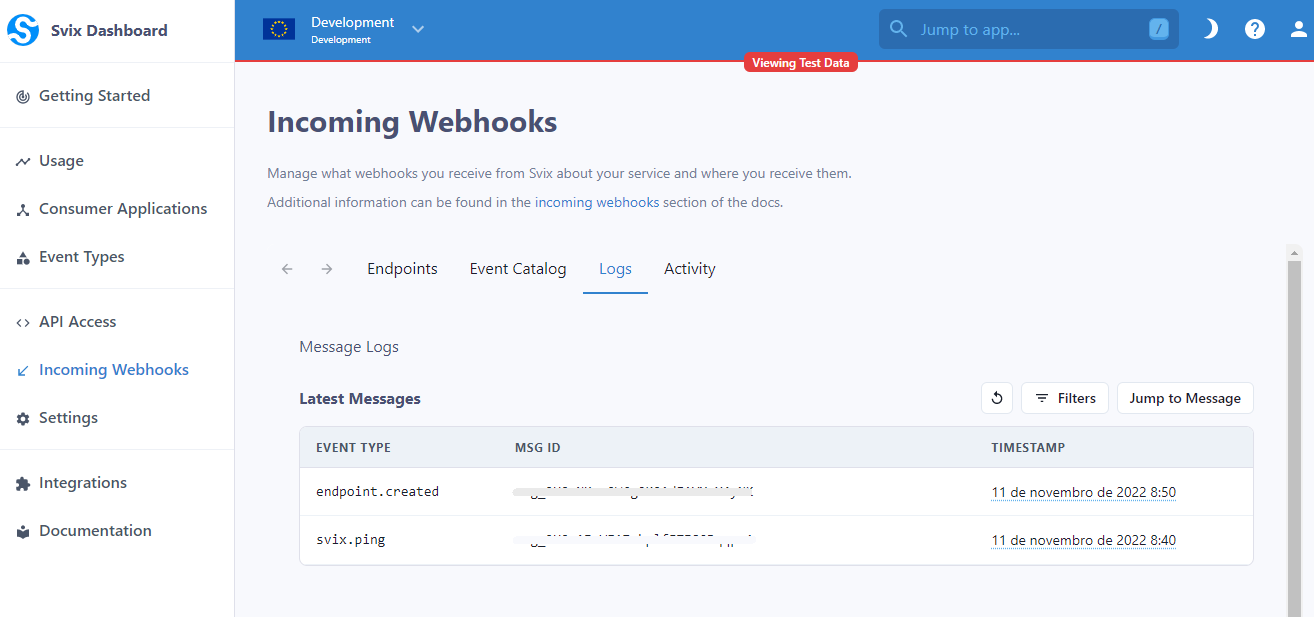The image size is (1314, 617).
Task: Open the Settings gear icon
Action: coord(21,417)
